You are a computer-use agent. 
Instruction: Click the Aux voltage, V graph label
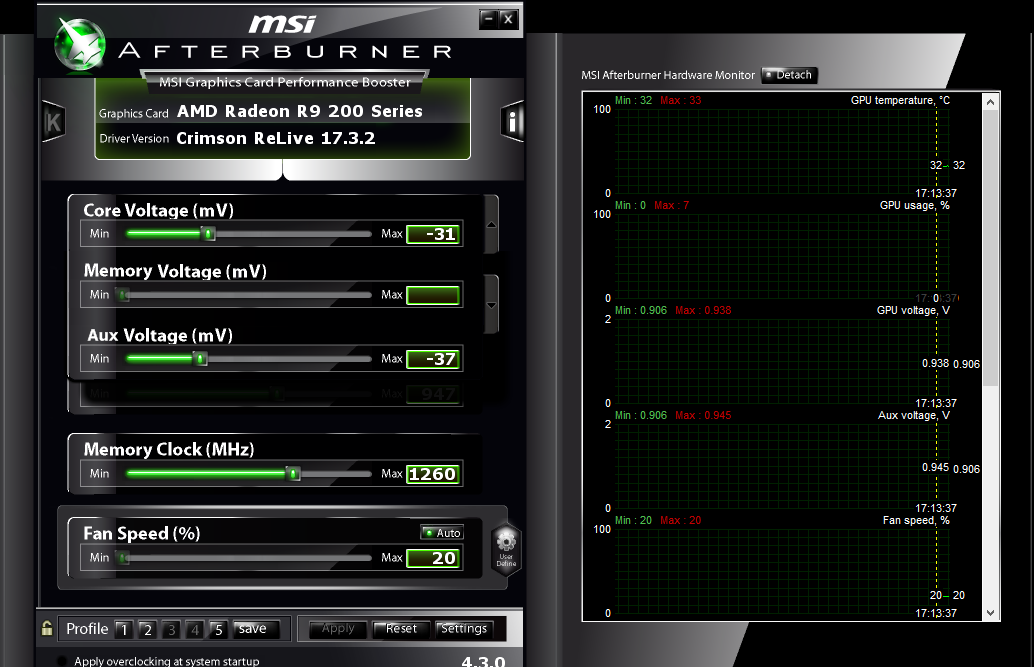[914, 415]
